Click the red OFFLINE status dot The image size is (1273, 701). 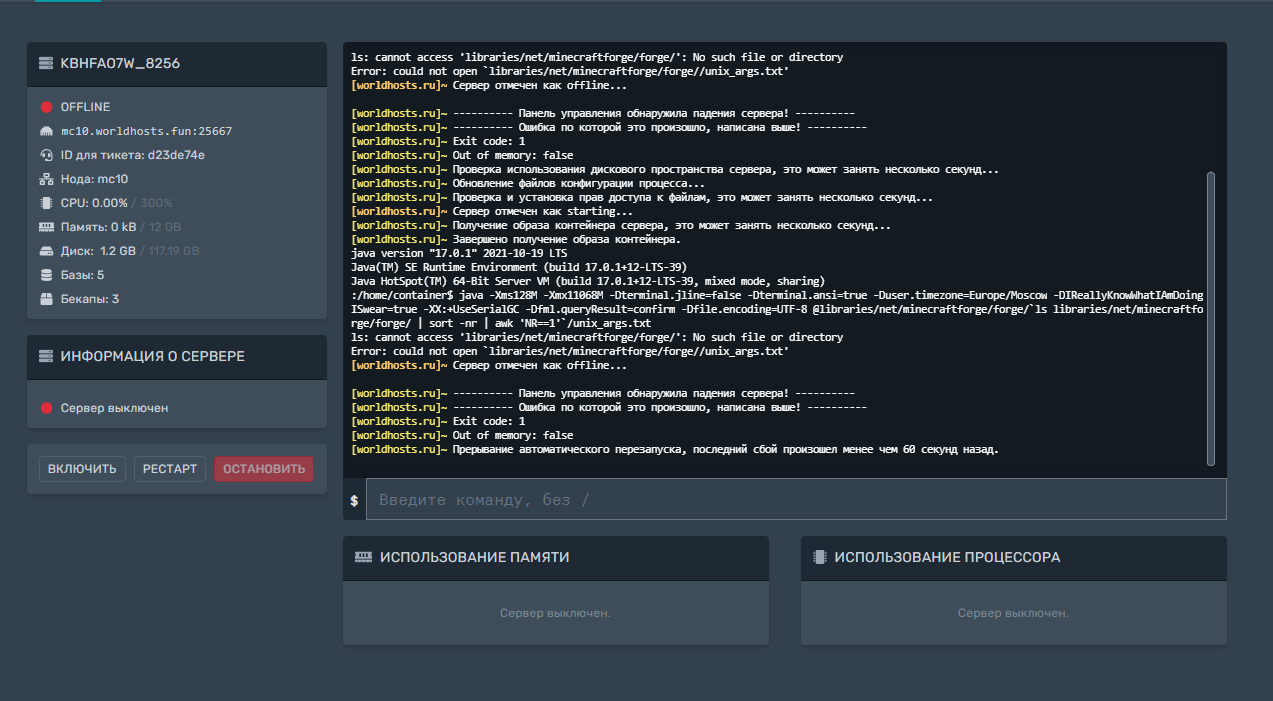coord(46,107)
